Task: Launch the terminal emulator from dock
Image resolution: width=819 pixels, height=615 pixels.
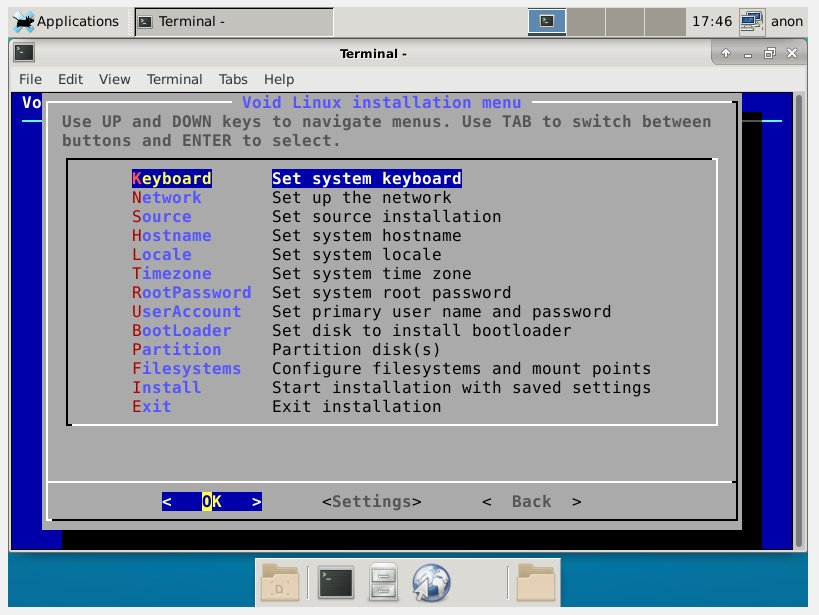Action: point(336,583)
